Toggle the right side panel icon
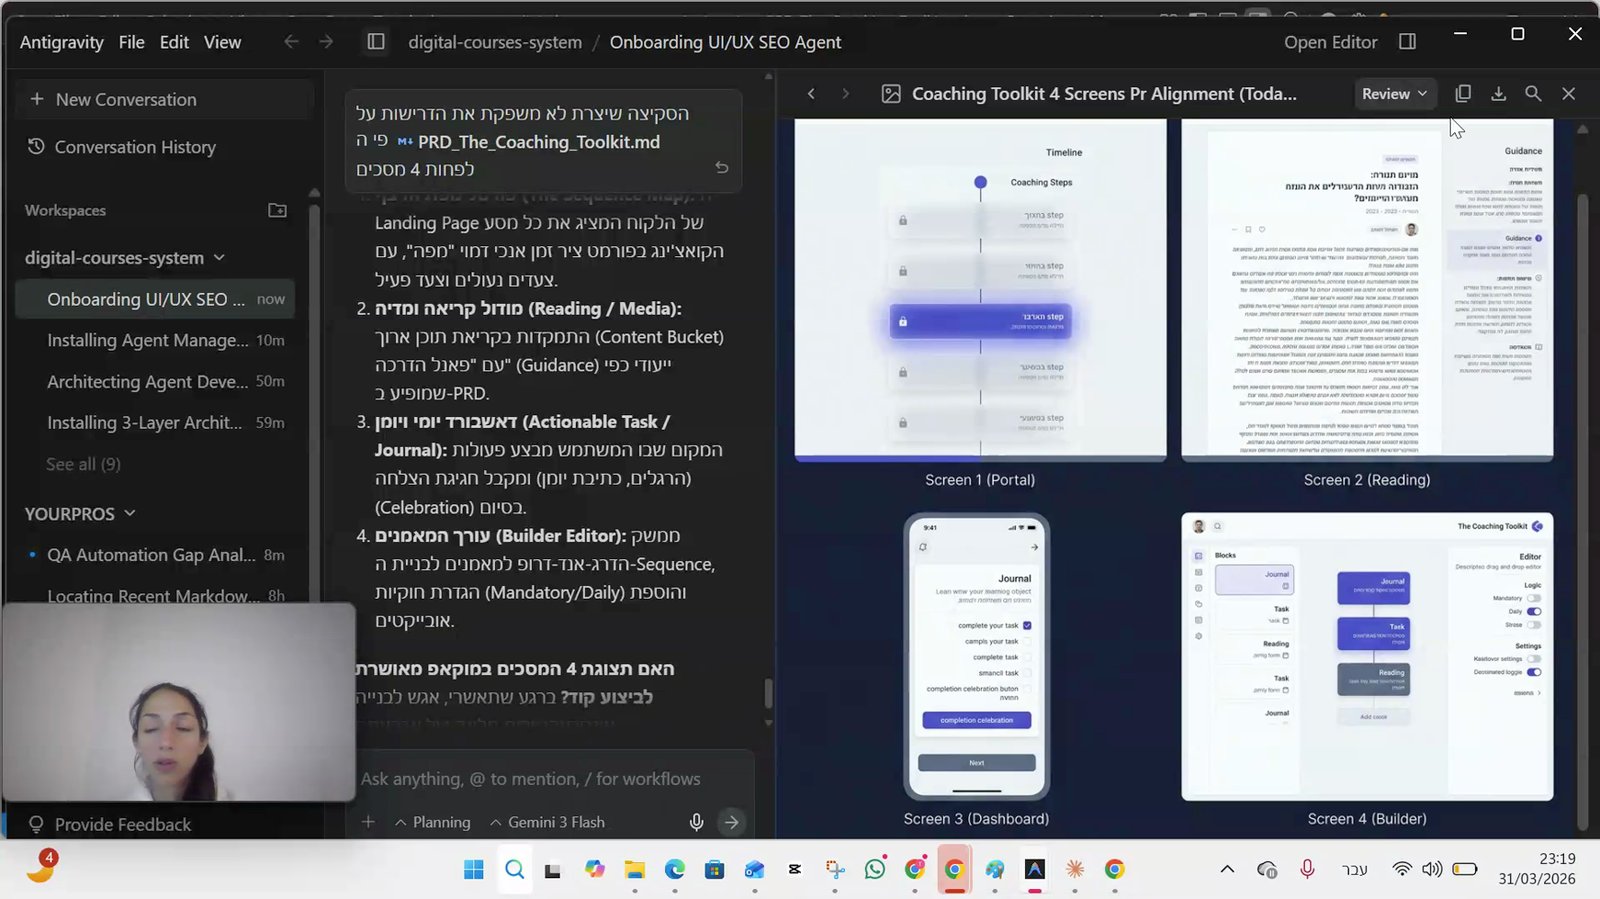The width and height of the screenshot is (1600, 899). click(x=1407, y=42)
